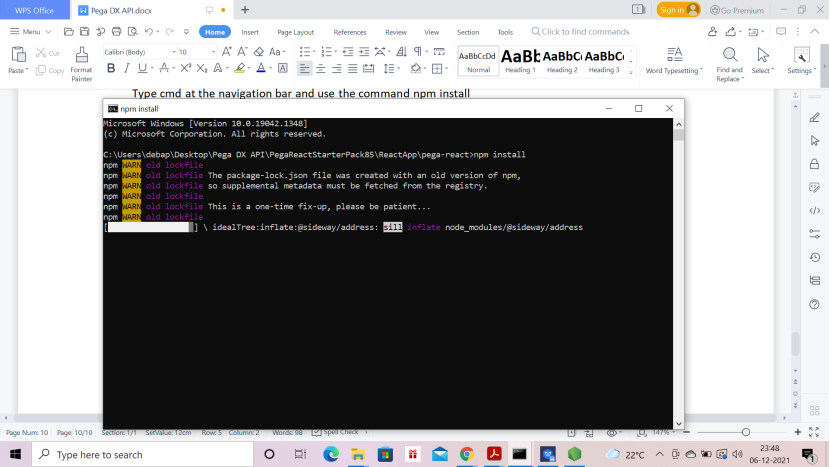Click the Save icon in quick toolbar
Image resolution: width=830 pixels, height=467 pixels.
85,32
